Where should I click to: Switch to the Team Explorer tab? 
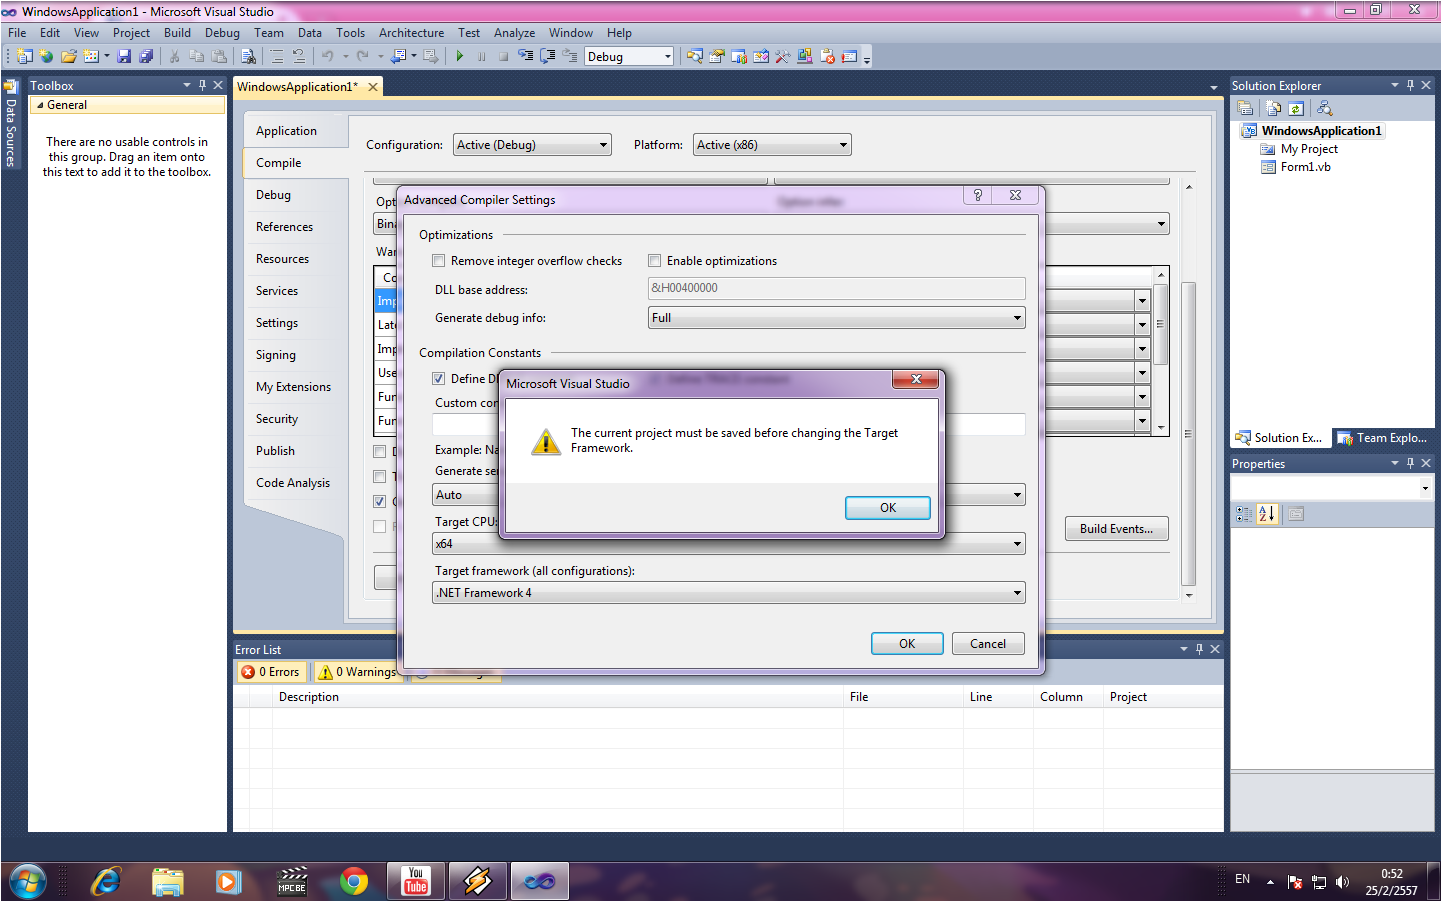(x=1383, y=438)
